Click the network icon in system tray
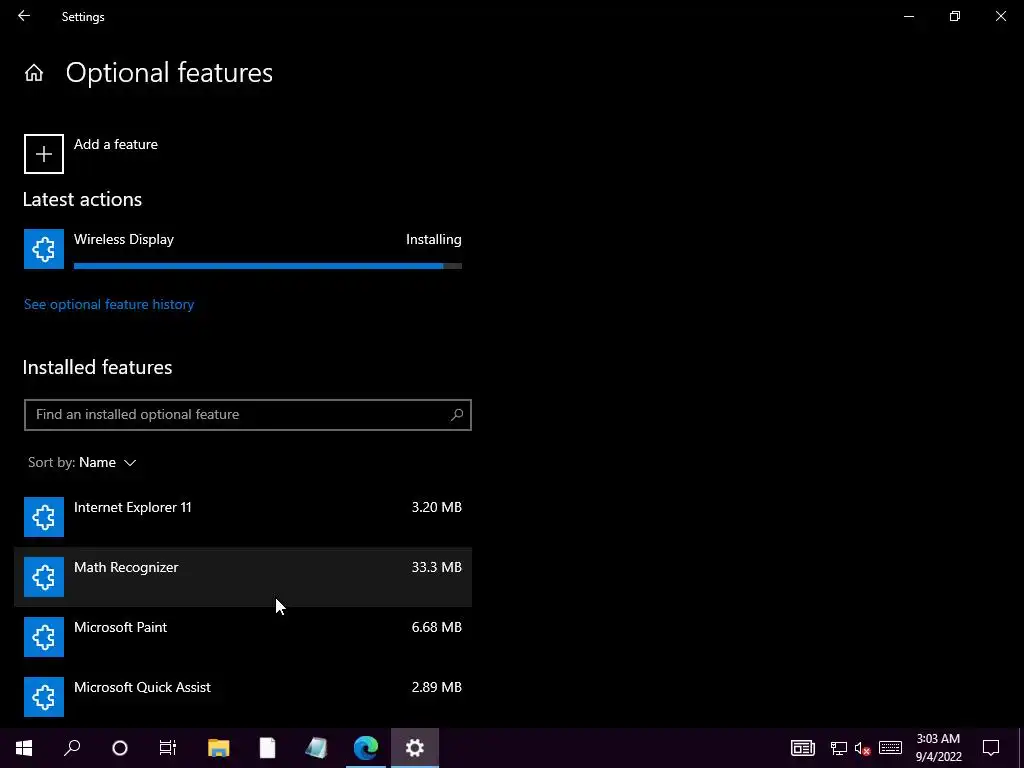1024x768 pixels. point(839,748)
